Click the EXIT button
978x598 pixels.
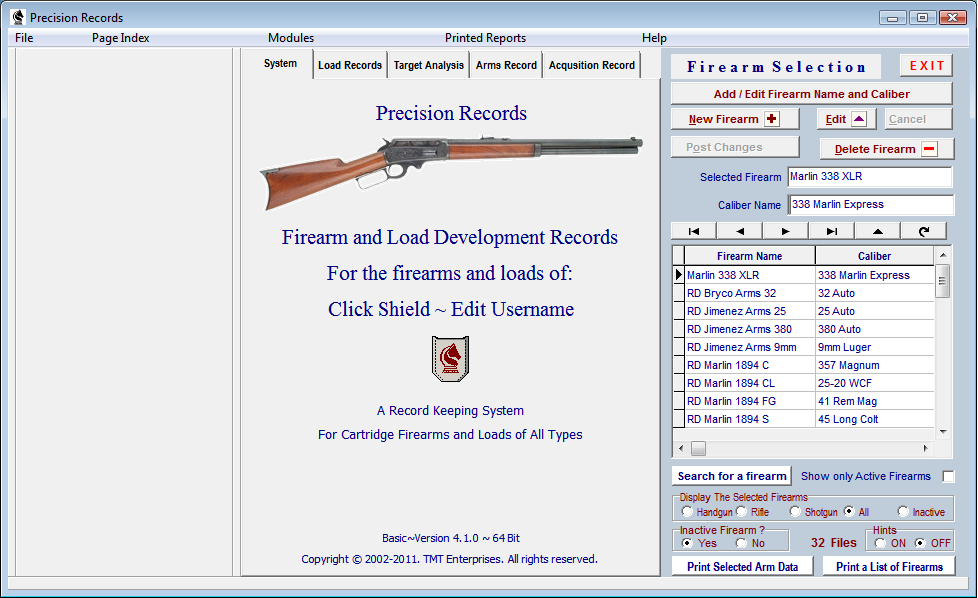[926, 66]
